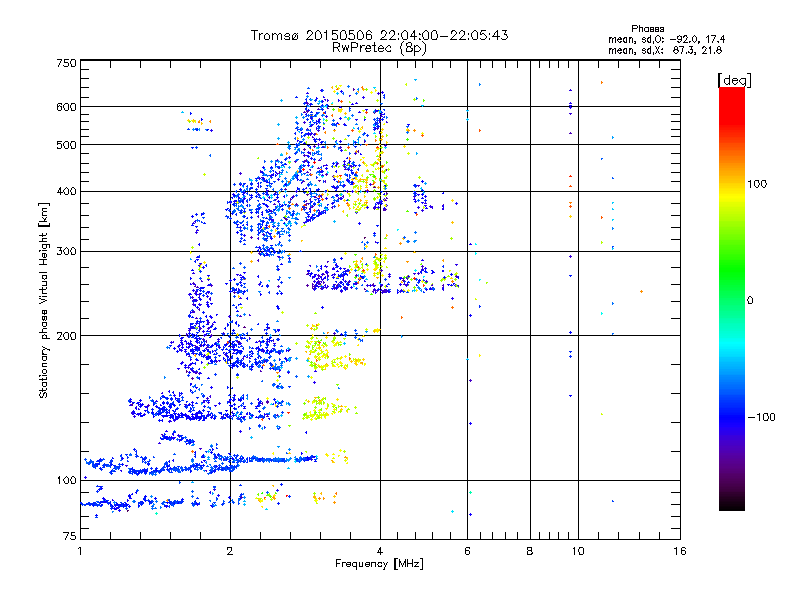Click the '300' y-axis tick label
This screenshot has height=600, width=800.
[x=66, y=252]
